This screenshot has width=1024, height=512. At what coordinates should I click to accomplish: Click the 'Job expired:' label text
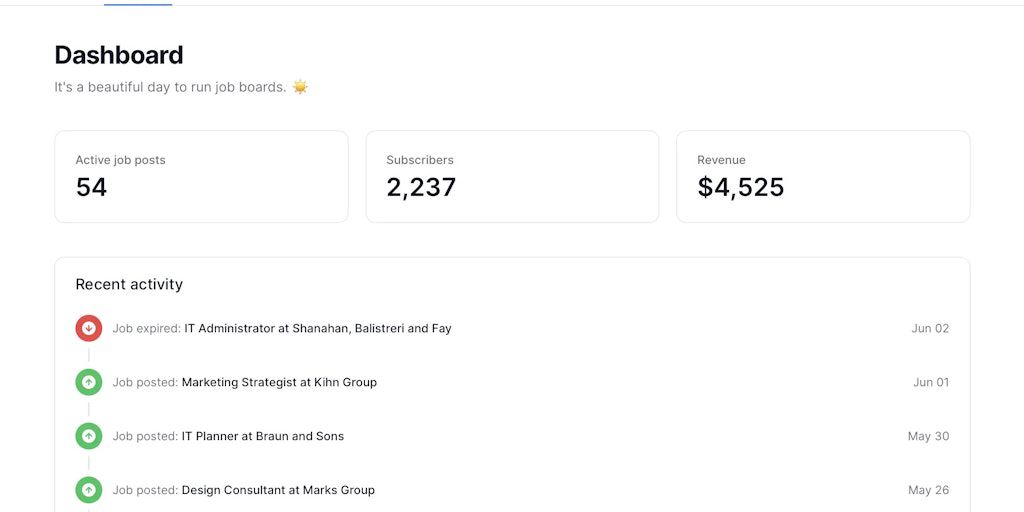pyautogui.click(x=146, y=328)
